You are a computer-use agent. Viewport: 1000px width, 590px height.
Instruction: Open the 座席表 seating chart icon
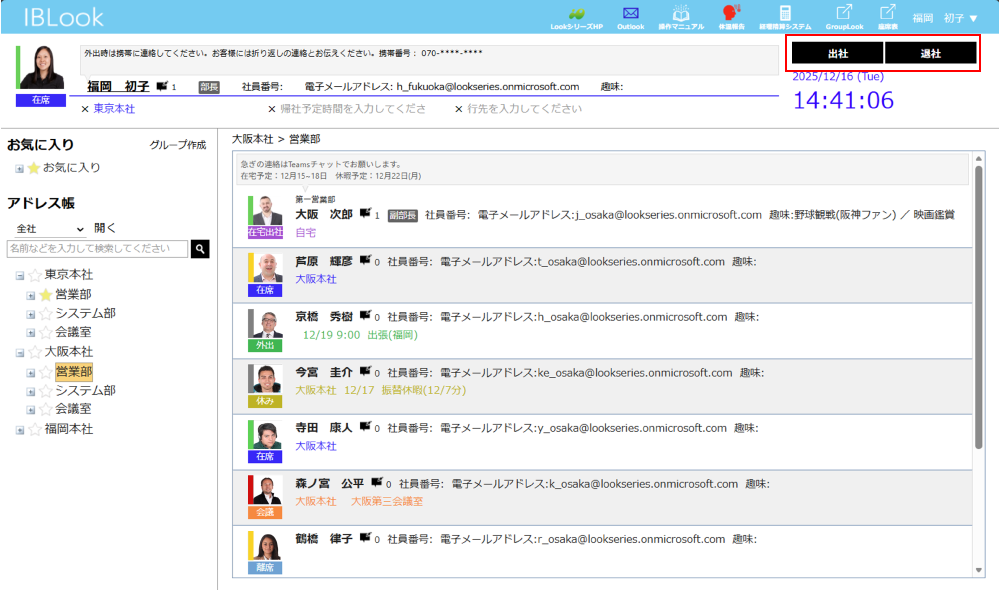coord(887,14)
